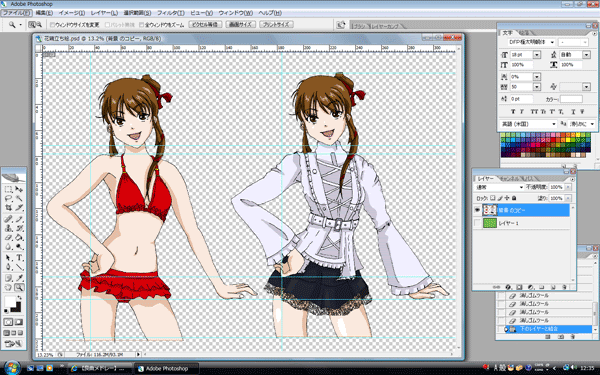This screenshot has width=600, height=375.
Task: Open フィルタ(T) menu
Action: pyautogui.click(x=170, y=13)
